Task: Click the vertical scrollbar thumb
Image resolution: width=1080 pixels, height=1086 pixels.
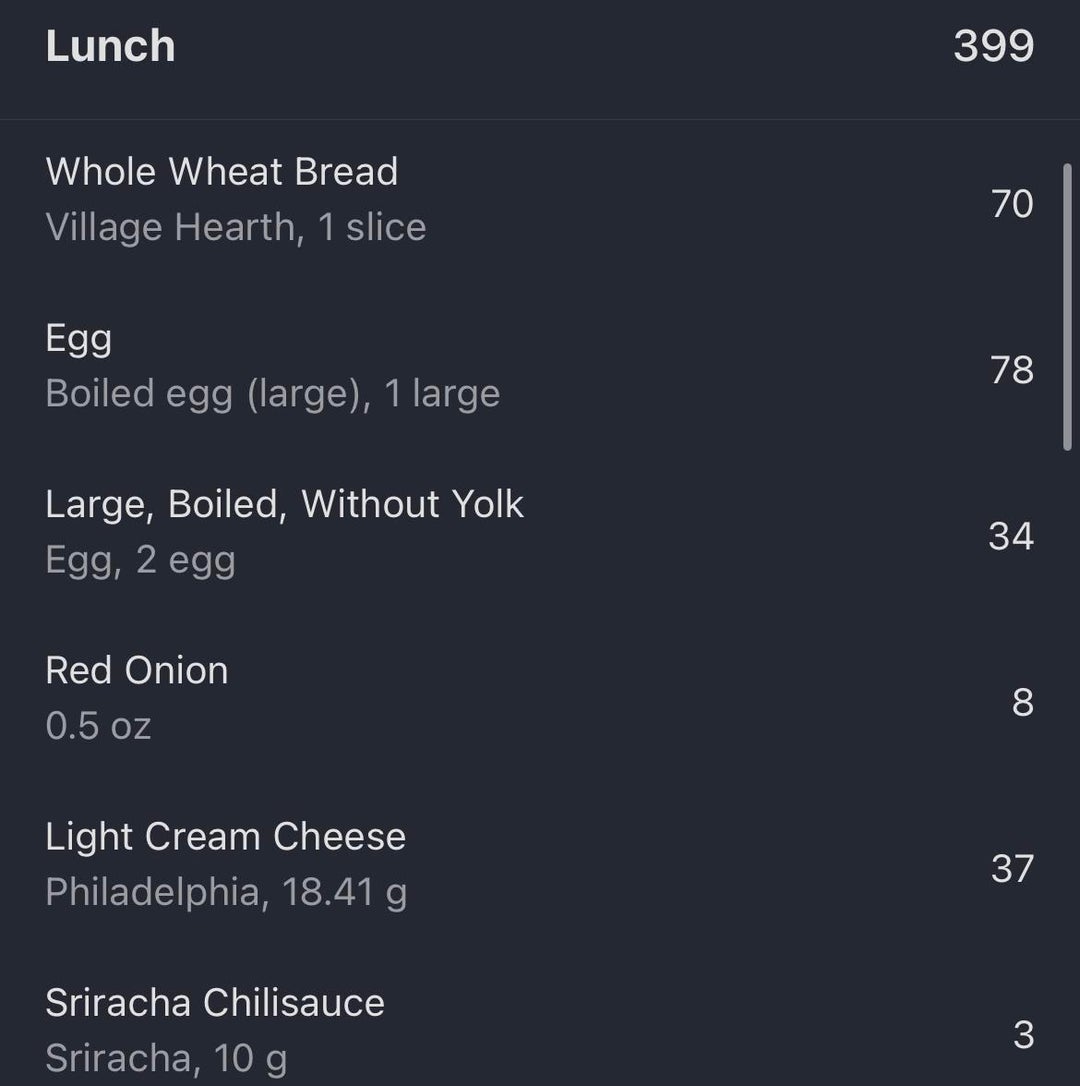Action: point(1067,307)
